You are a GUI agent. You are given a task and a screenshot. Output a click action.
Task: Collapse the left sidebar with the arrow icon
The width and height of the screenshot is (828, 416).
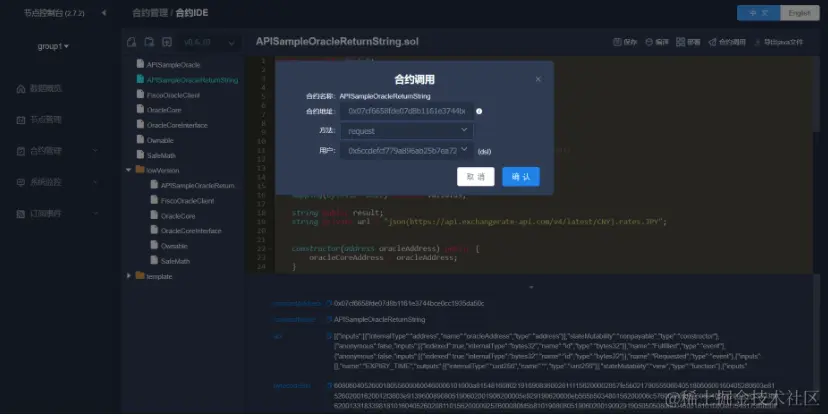pyautogui.click(x=104, y=13)
